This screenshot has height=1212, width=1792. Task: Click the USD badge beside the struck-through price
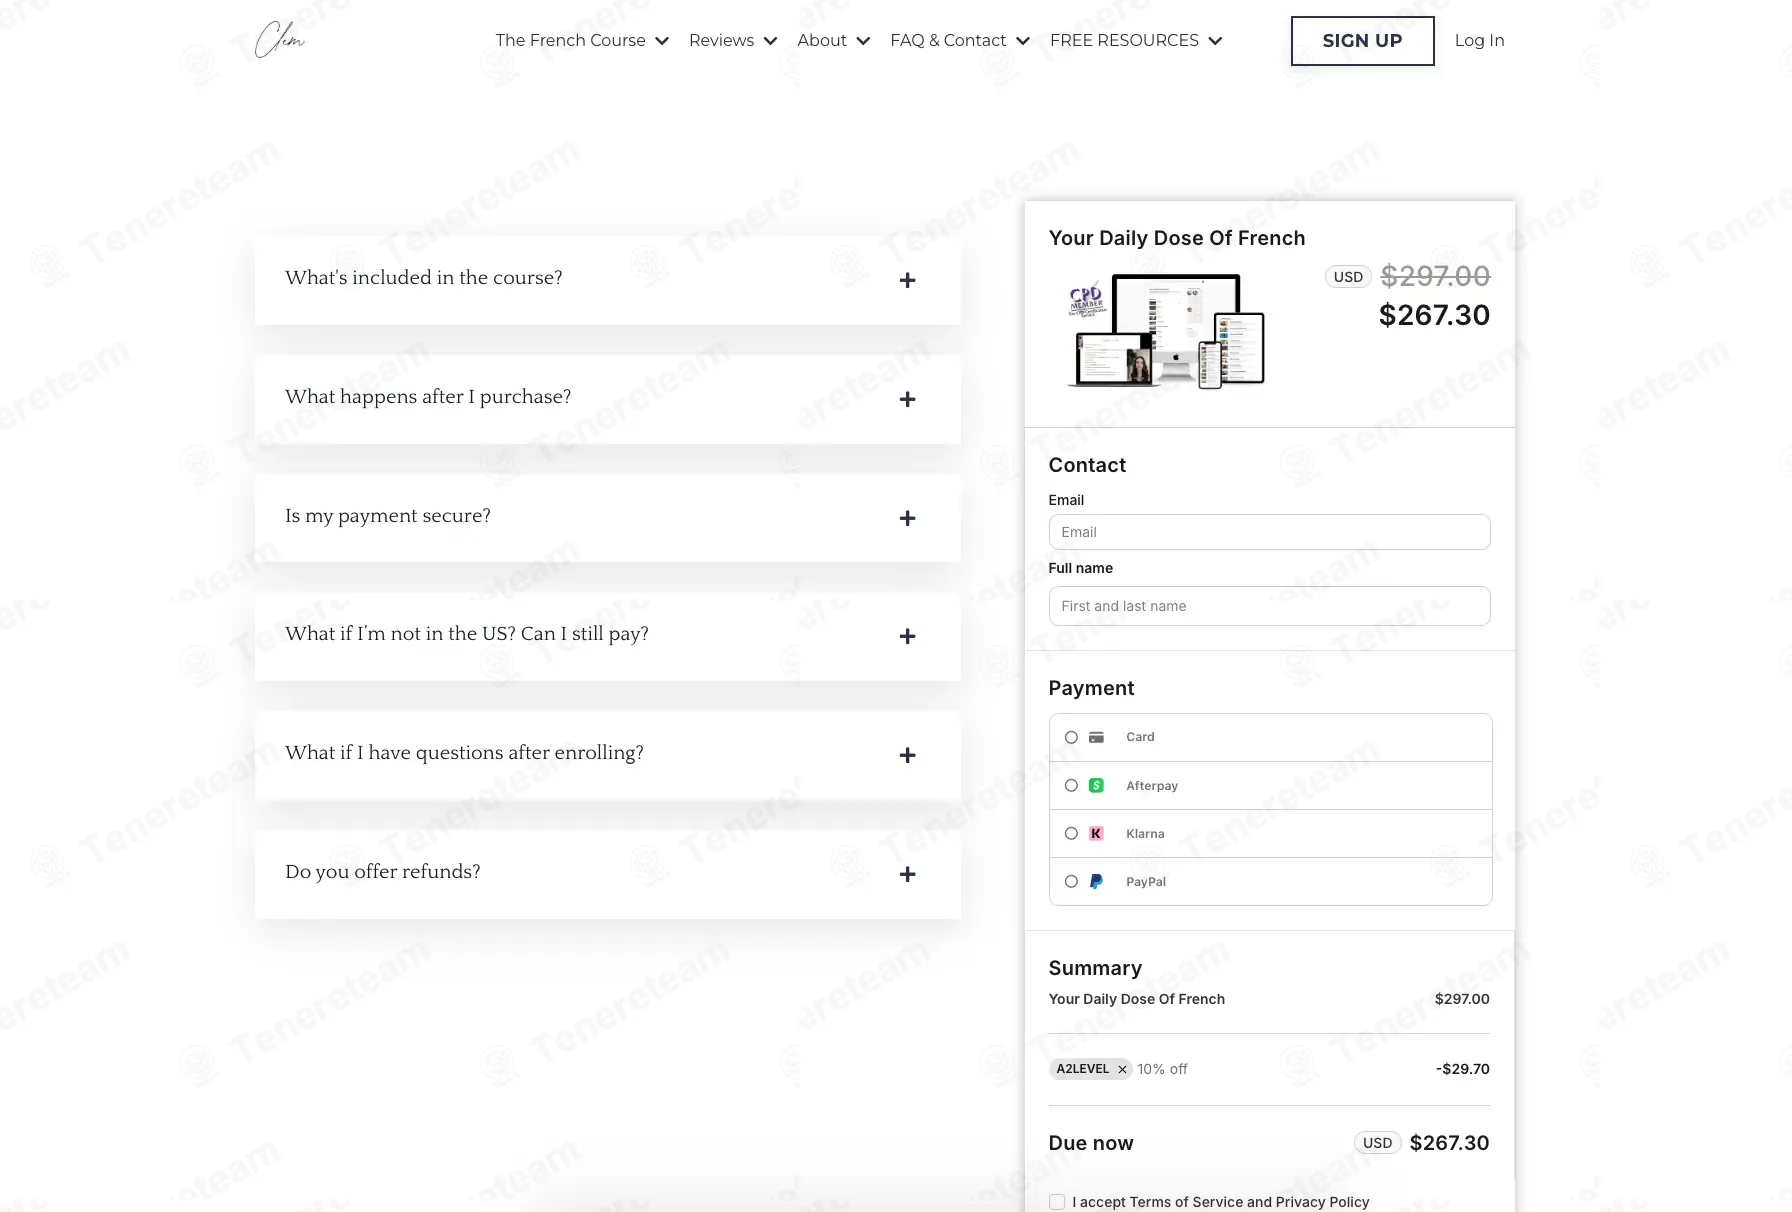tap(1348, 277)
